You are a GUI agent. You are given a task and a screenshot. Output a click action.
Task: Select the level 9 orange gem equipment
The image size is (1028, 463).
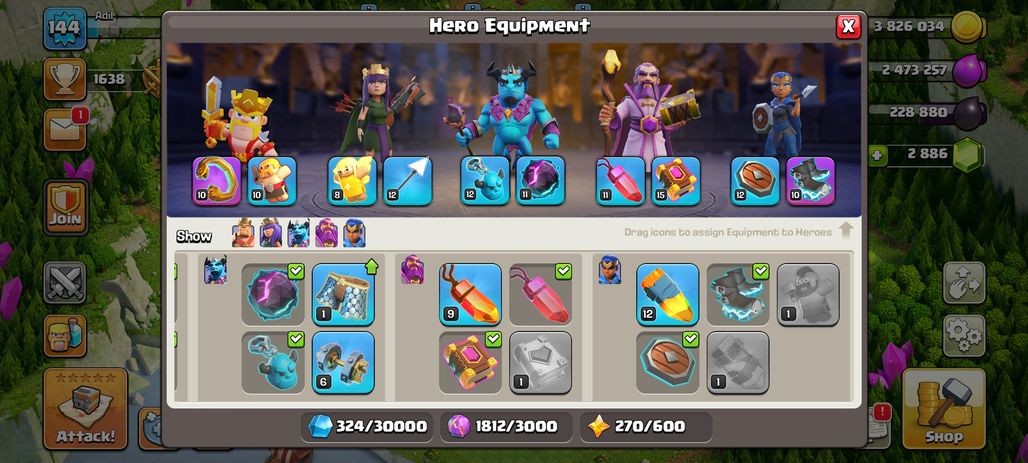coord(470,294)
